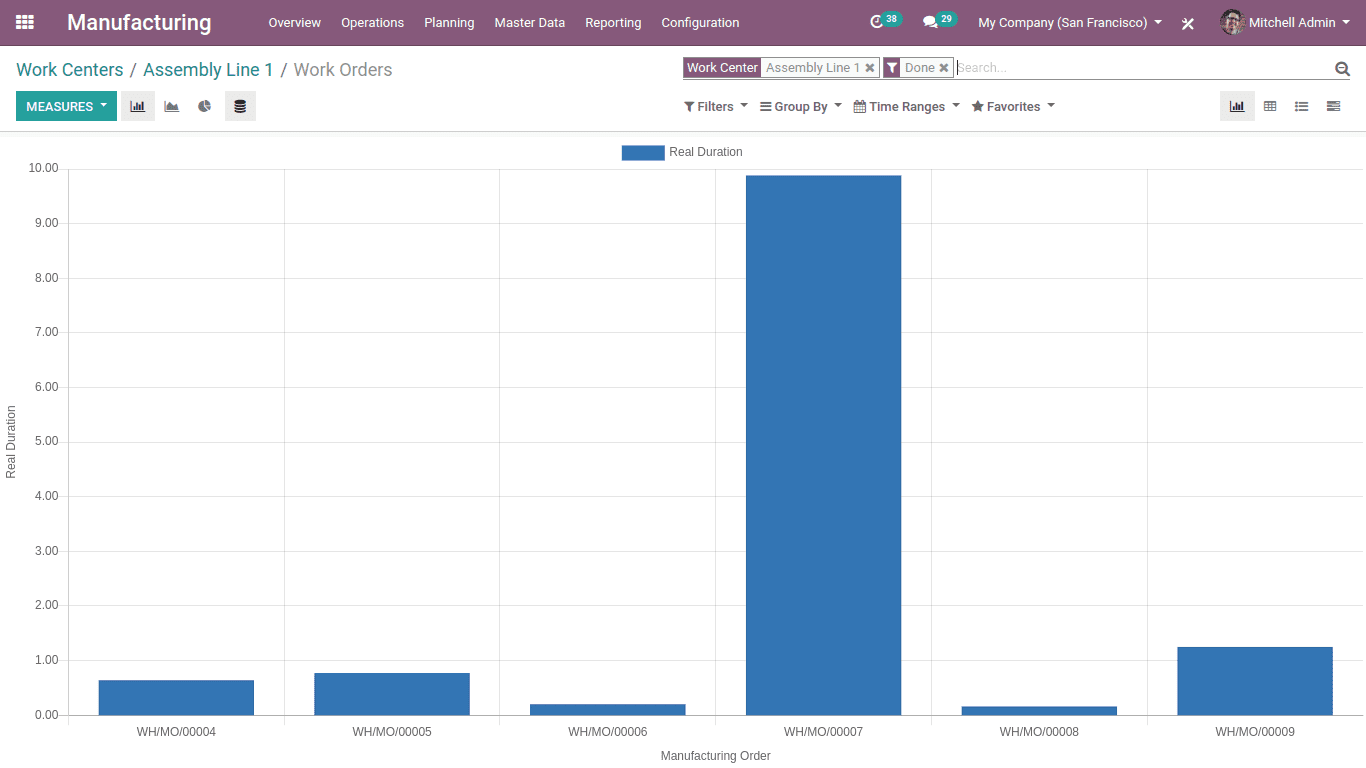
Task: Go to Assembly Line 1 breadcrumb
Action: click(x=208, y=70)
